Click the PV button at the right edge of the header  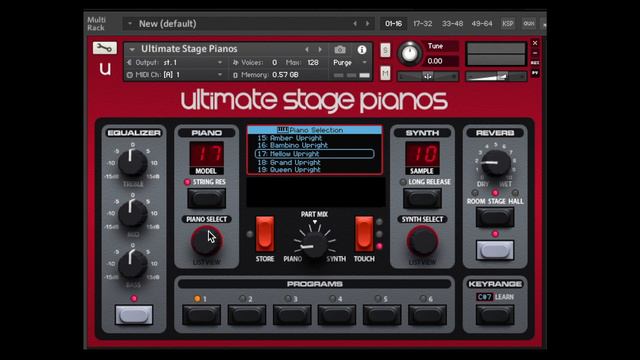pos(535,73)
